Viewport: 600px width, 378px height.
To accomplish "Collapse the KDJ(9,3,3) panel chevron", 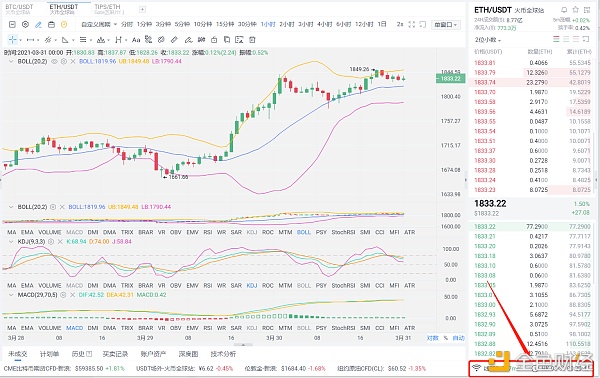I will (11, 242).
